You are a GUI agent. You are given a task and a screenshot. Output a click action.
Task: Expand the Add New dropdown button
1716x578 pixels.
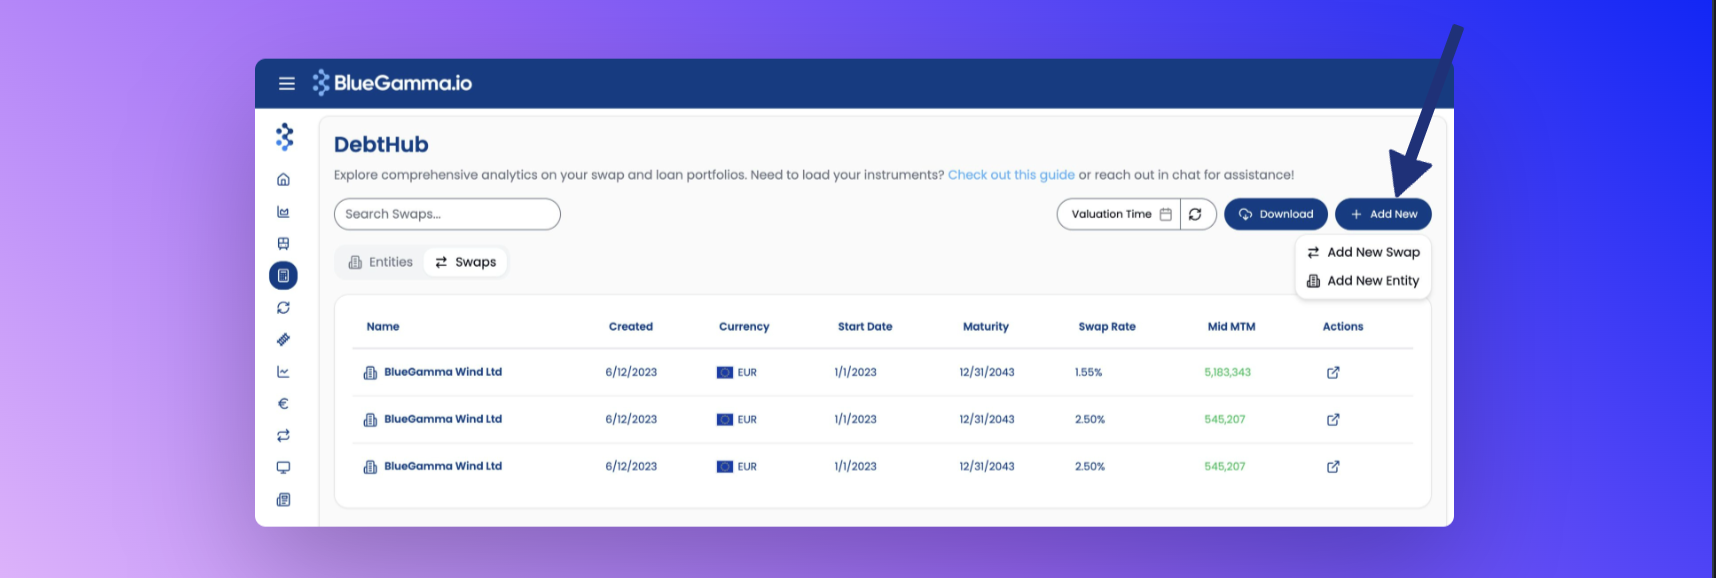pos(1383,214)
